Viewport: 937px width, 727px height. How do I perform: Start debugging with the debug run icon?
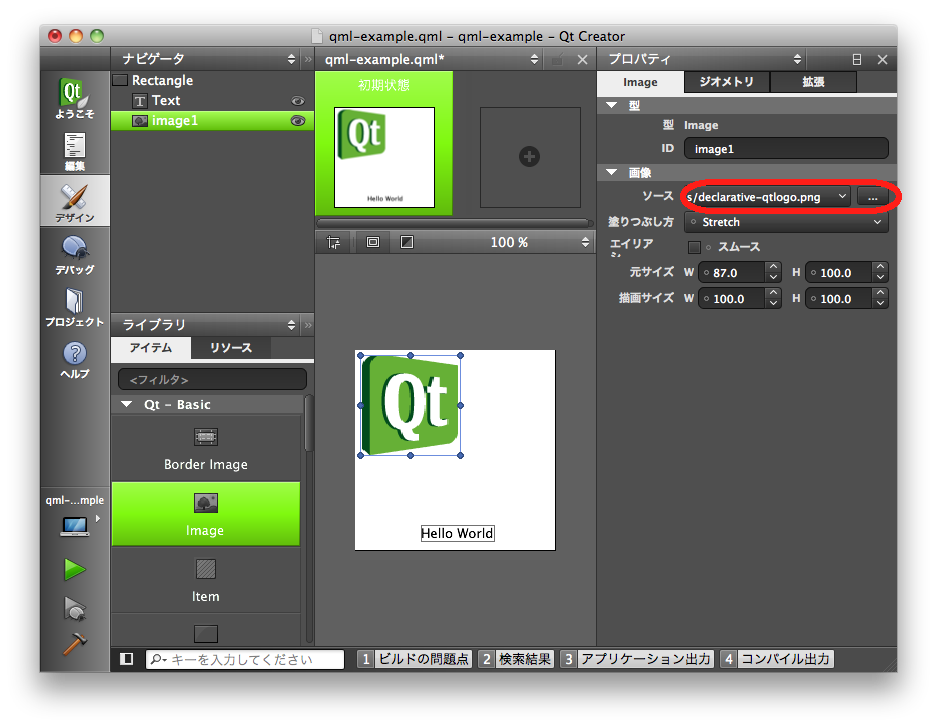[74, 607]
